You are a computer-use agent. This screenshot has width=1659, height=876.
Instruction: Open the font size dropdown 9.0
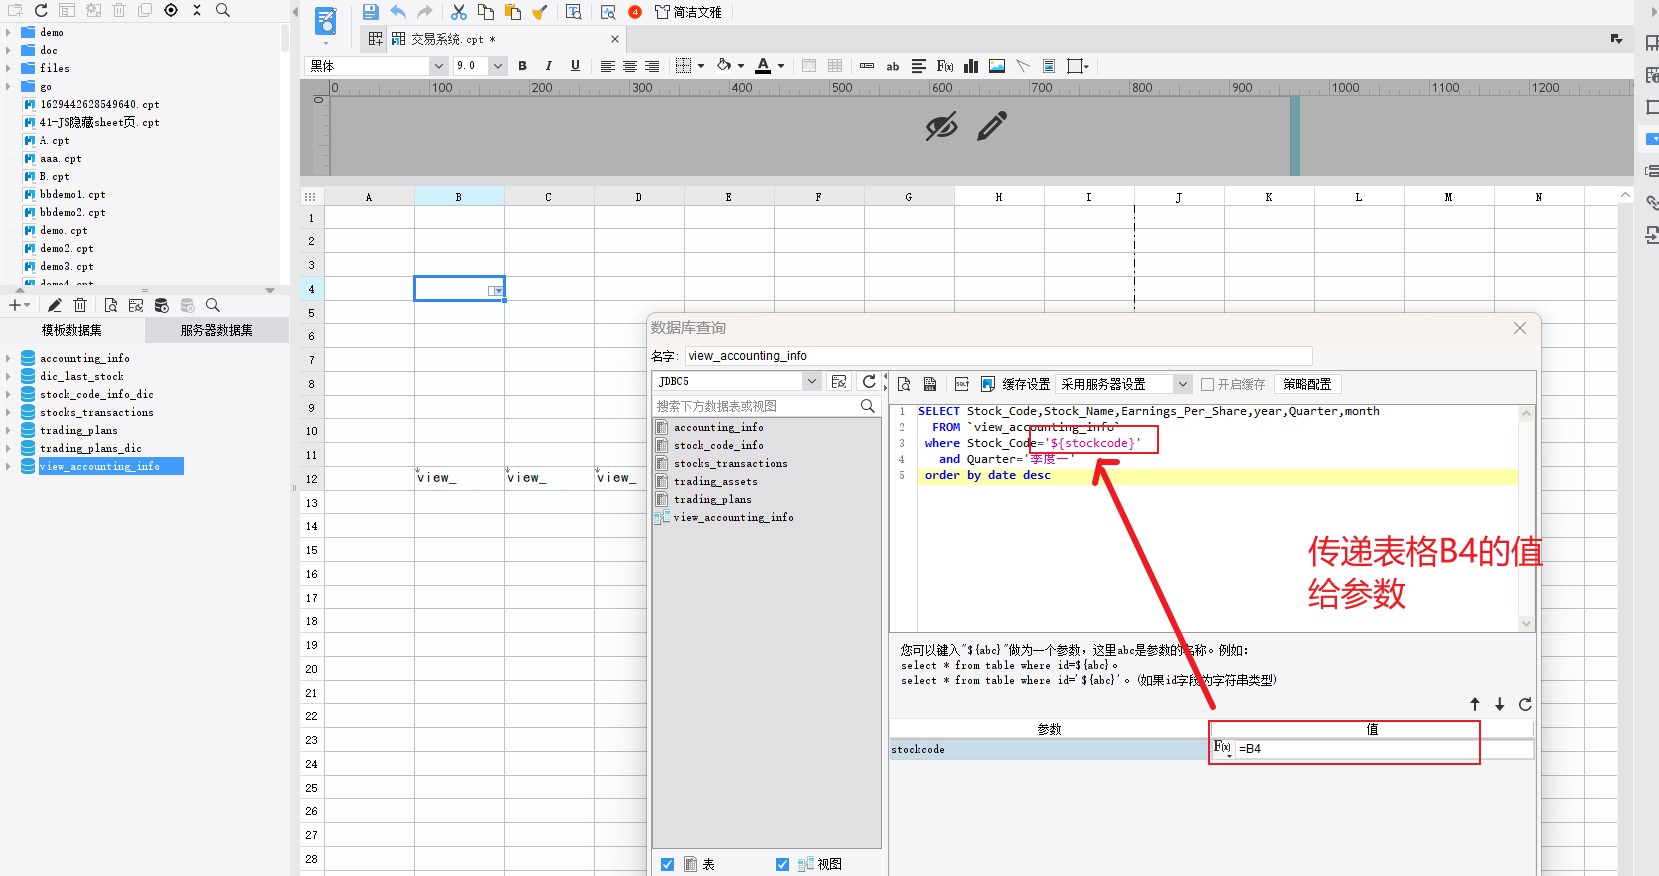pos(498,66)
